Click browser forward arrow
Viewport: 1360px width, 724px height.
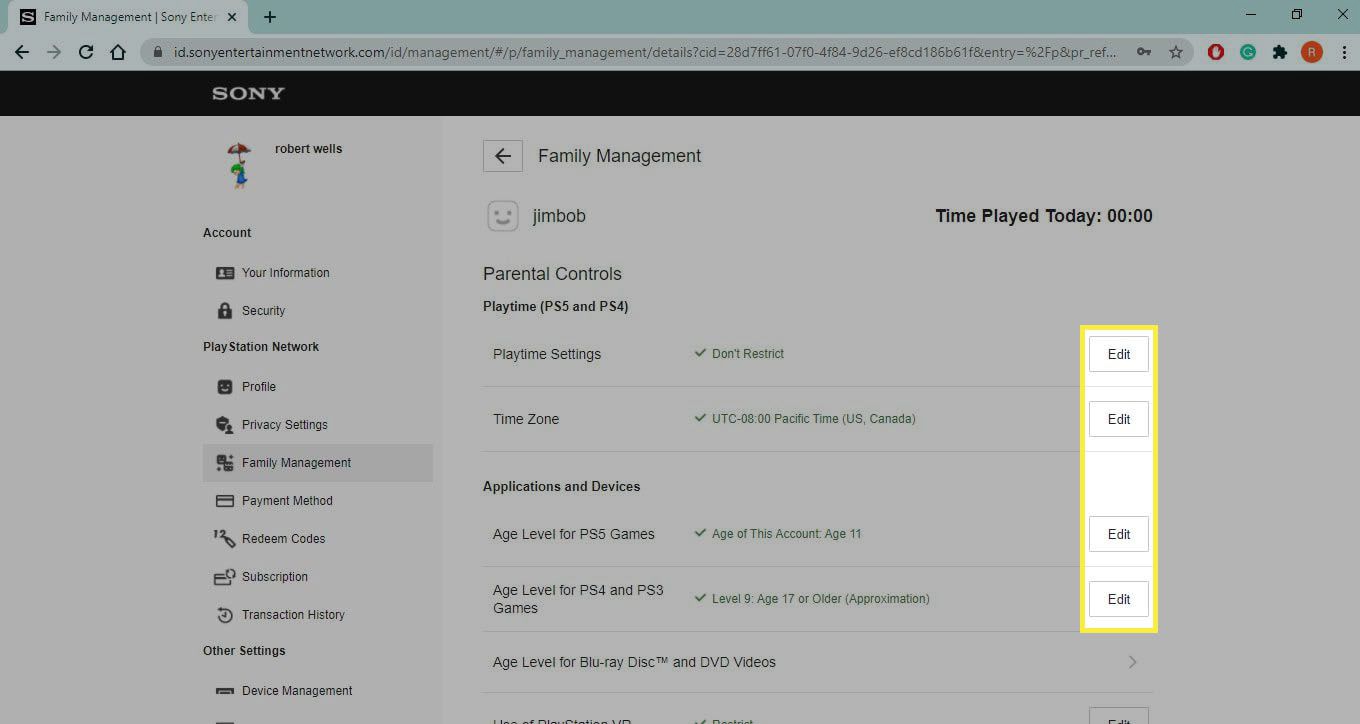pyautogui.click(x=54, y=52)
